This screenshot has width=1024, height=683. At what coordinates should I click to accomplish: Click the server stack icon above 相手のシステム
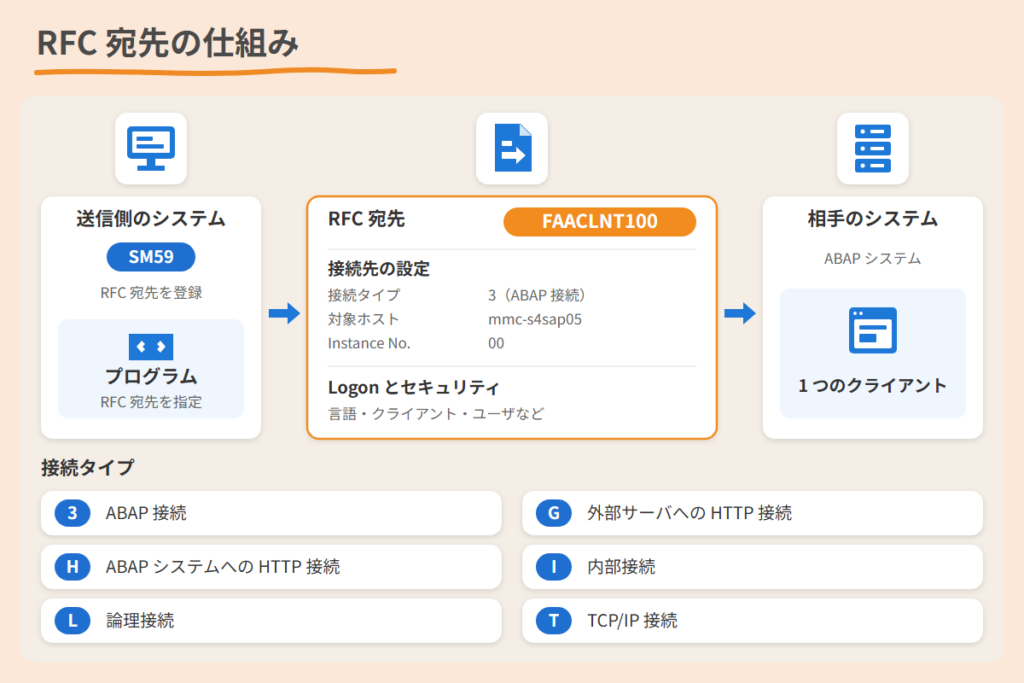coord(872,148)
